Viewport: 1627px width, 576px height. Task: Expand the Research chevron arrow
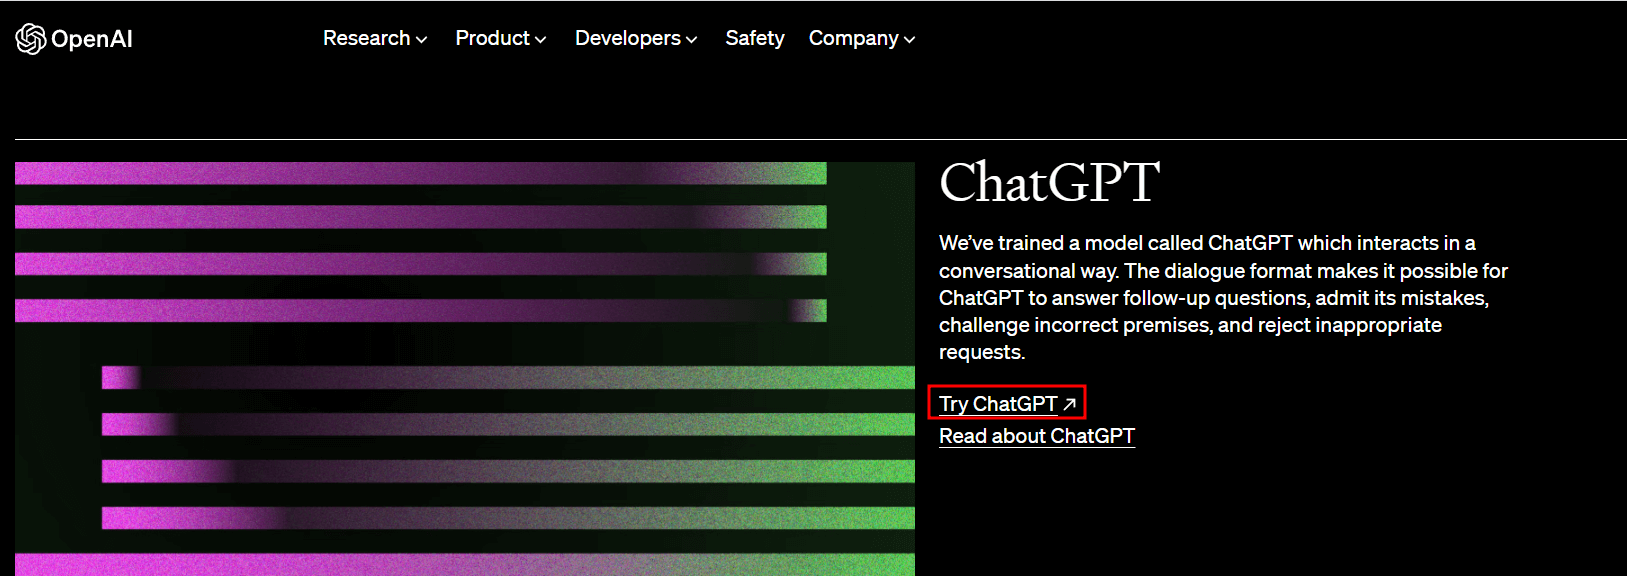(x=422, y=40)
